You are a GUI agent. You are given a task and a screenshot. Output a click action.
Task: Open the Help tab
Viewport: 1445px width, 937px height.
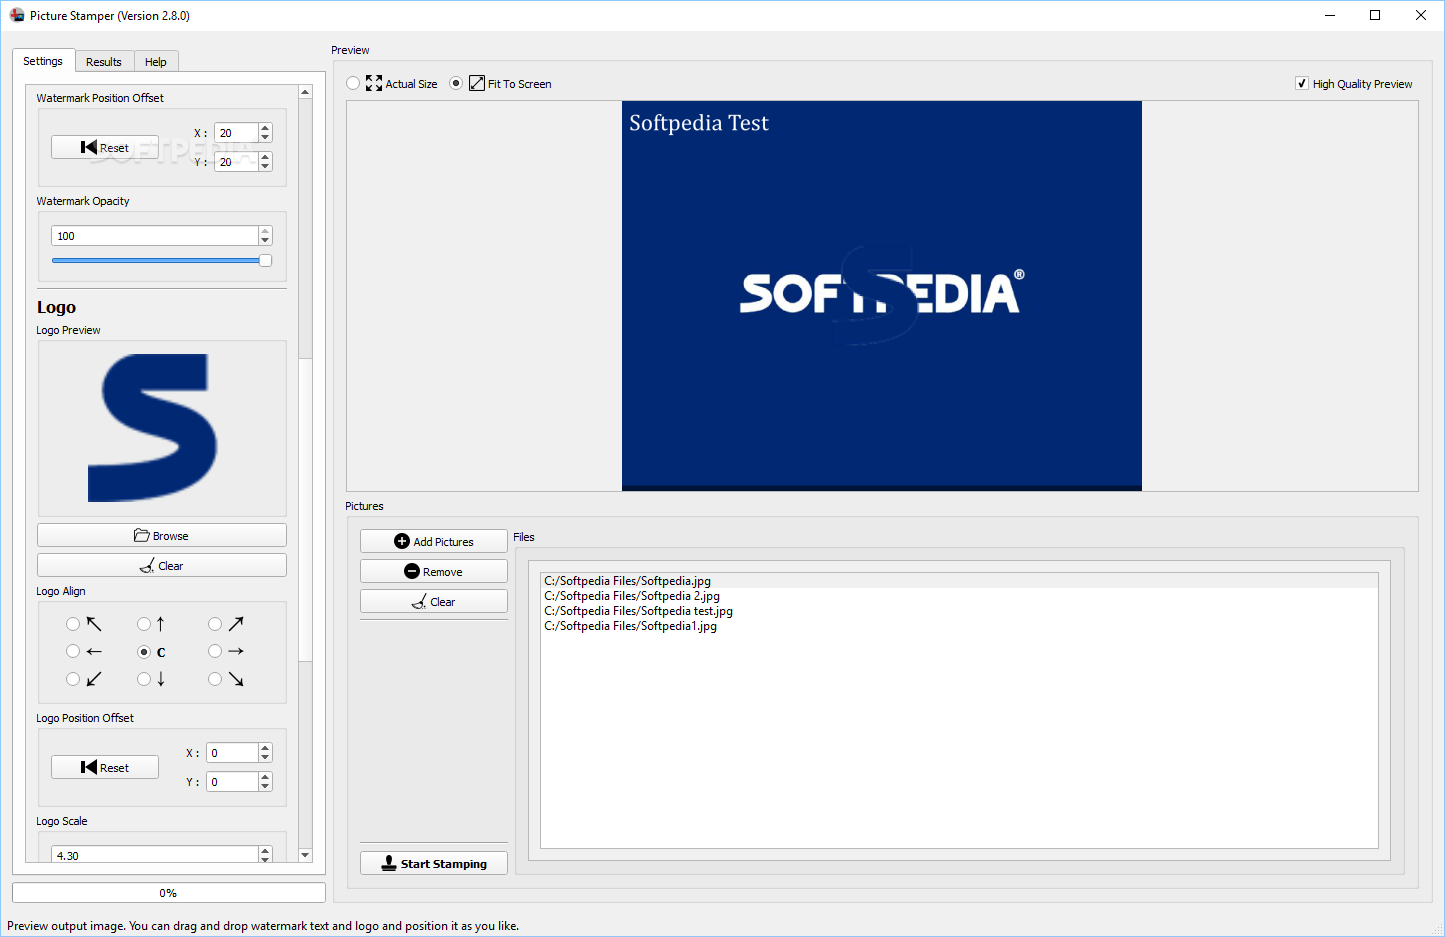coord(156,62)
